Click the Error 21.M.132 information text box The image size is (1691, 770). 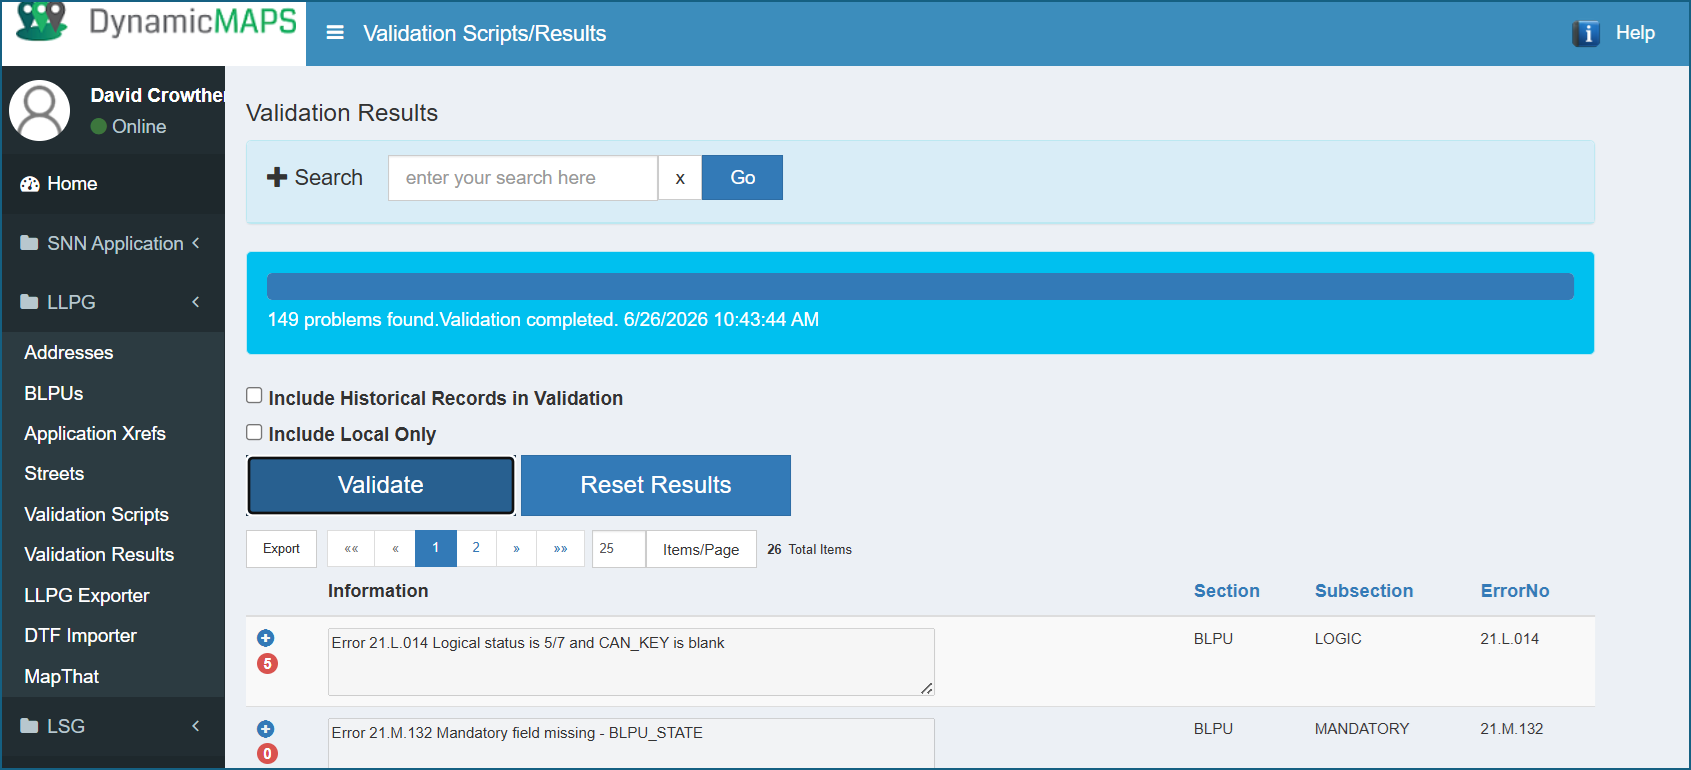coord(631,743)
